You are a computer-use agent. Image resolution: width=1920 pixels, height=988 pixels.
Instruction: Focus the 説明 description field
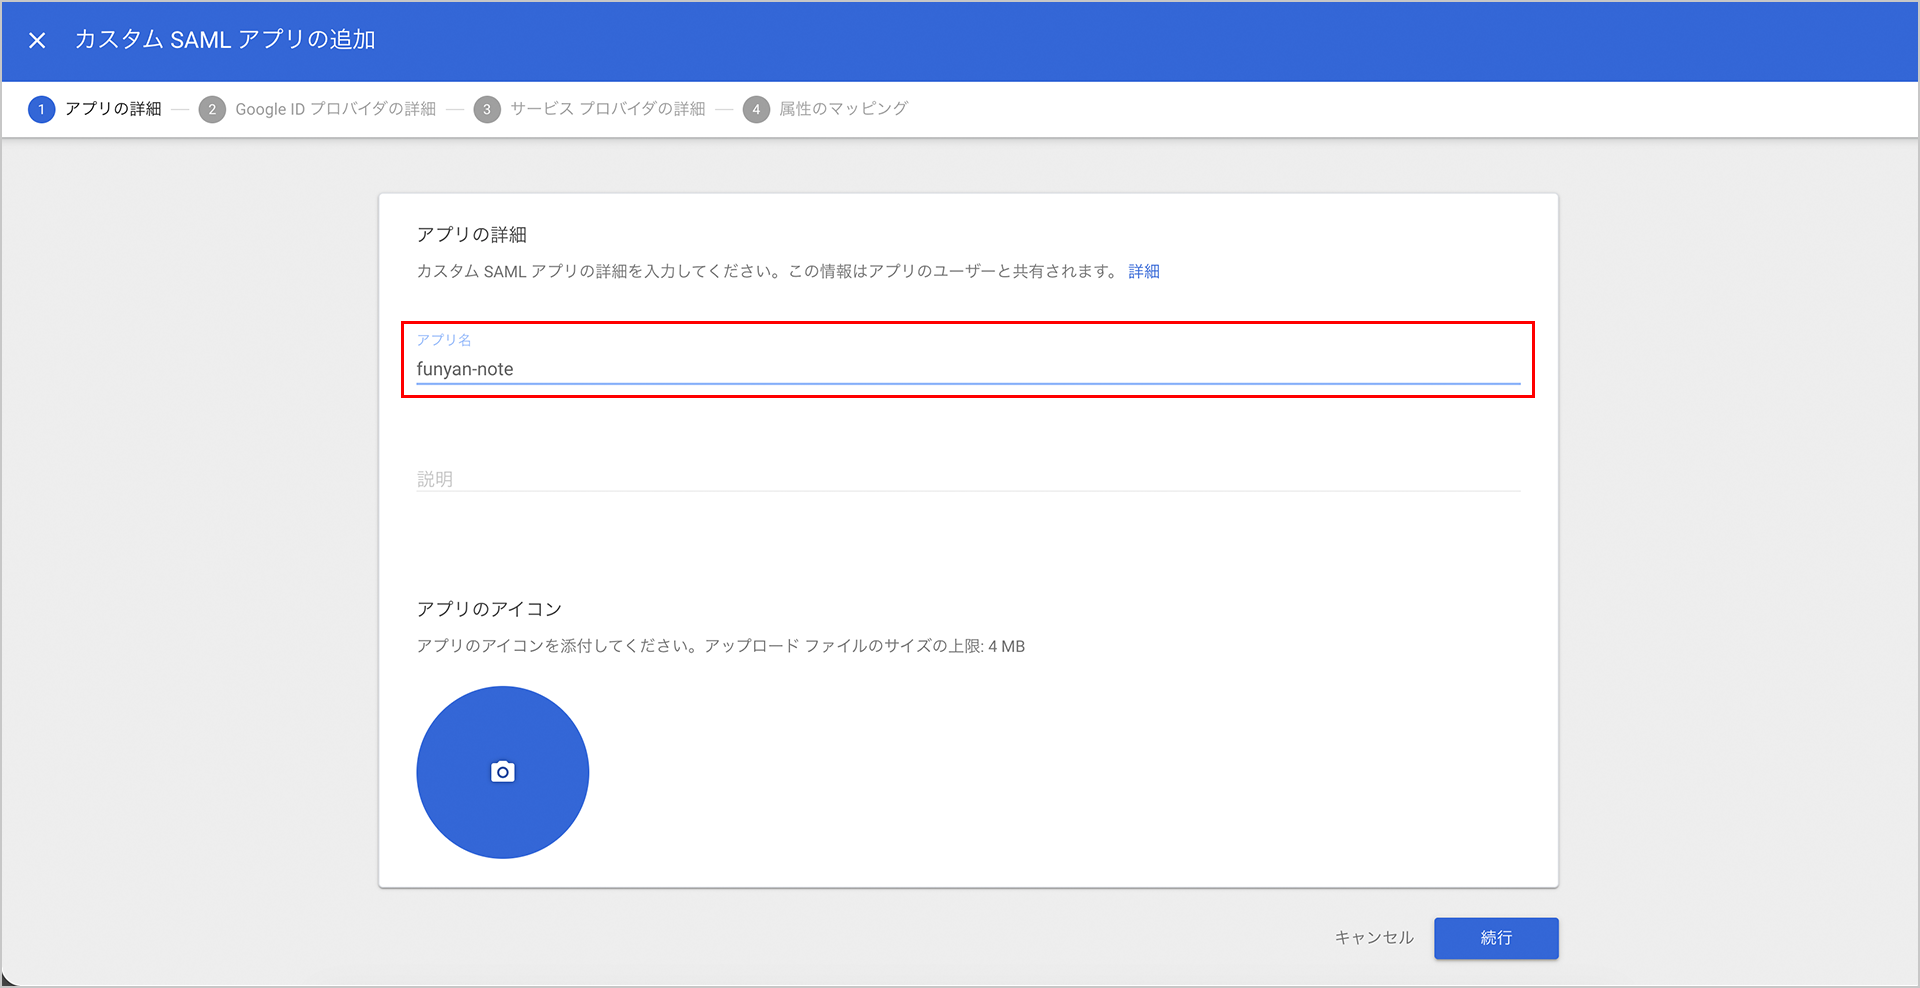(966, 479)
